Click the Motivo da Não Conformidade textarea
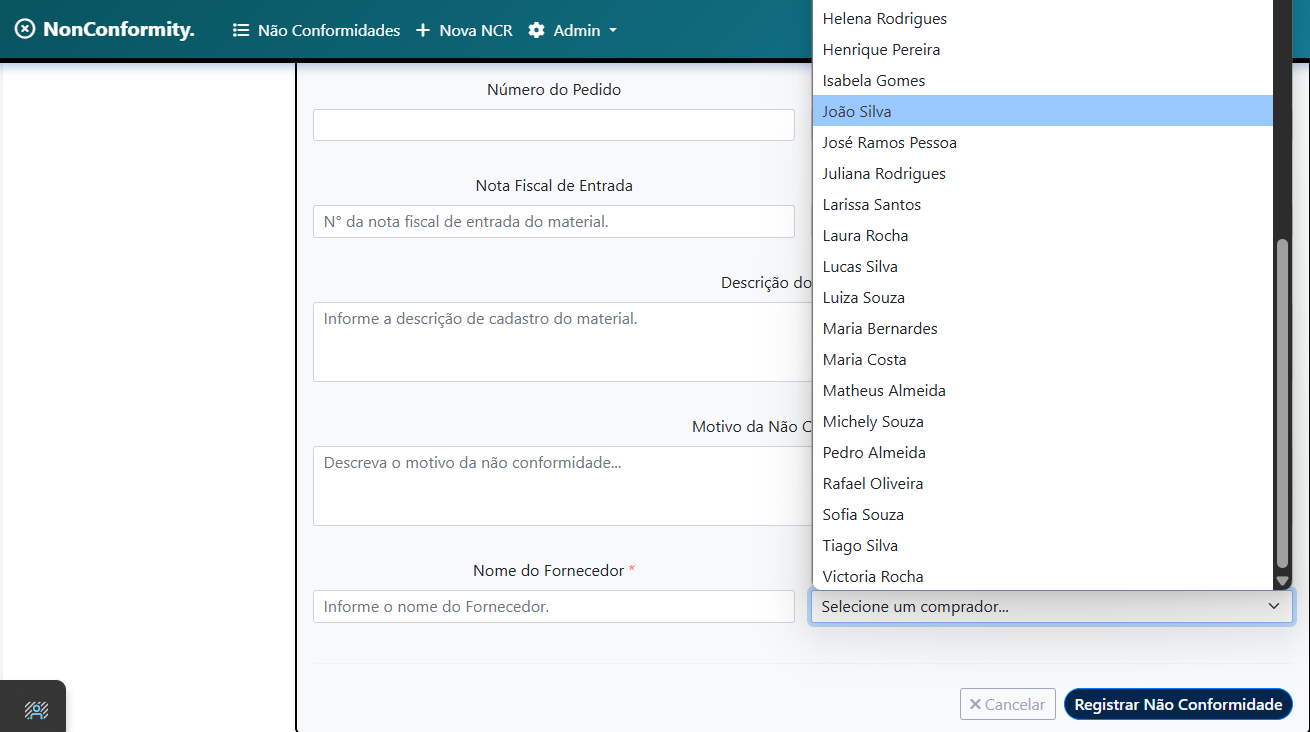1310x732 pixels. point(560,485)
